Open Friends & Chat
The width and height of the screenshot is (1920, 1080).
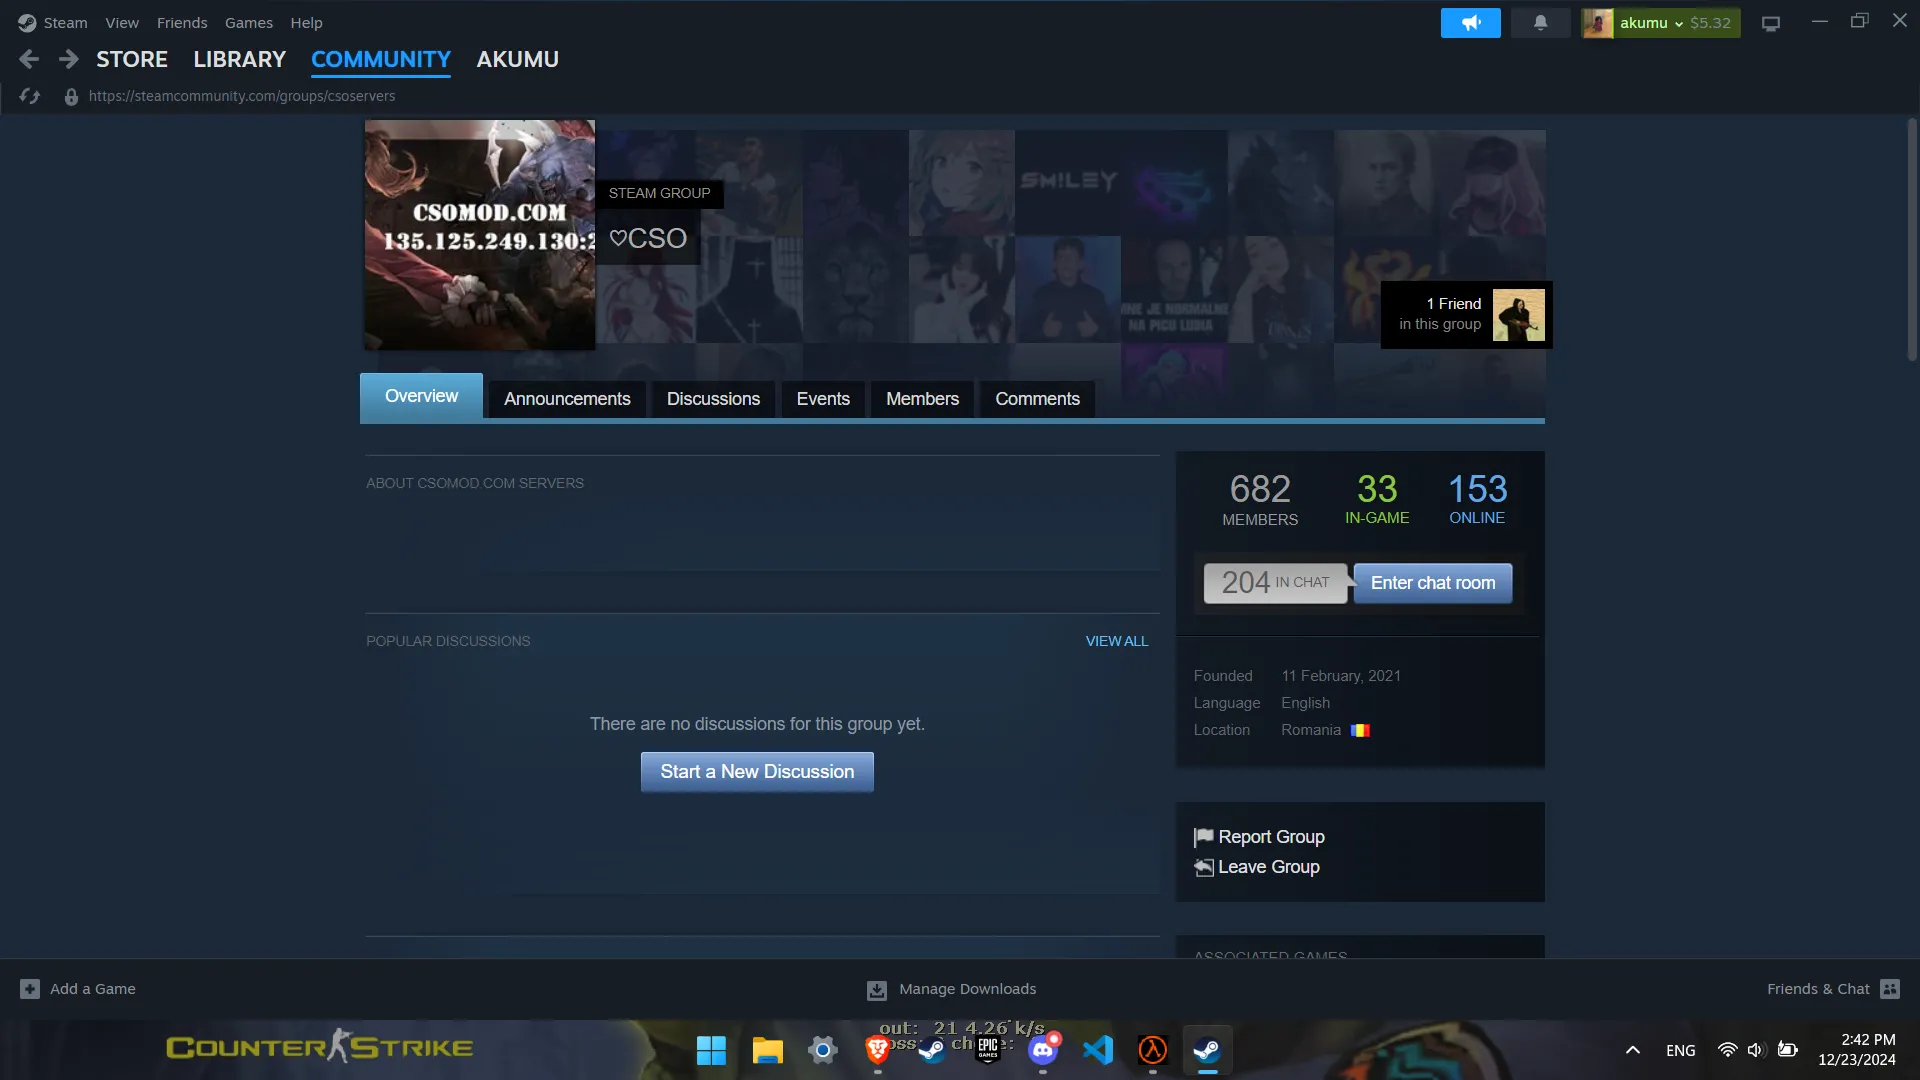1818,989
